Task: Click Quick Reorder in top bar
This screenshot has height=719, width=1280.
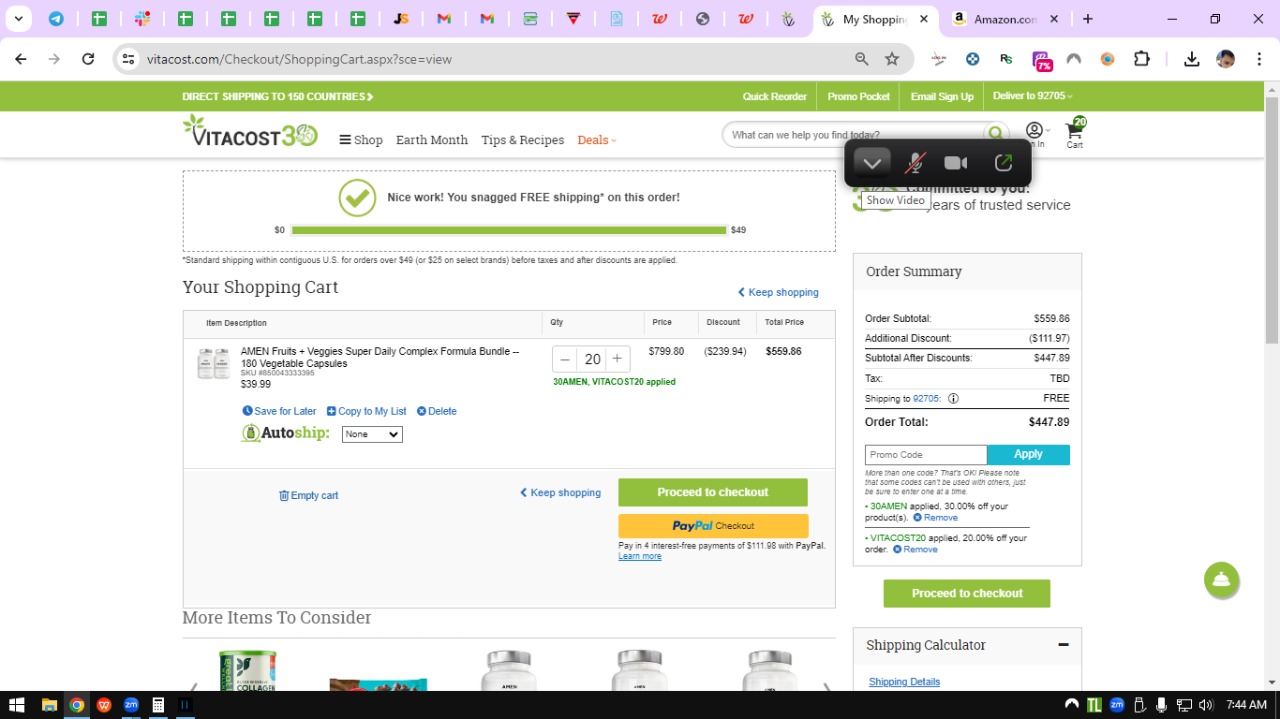Action: point(774,97)
